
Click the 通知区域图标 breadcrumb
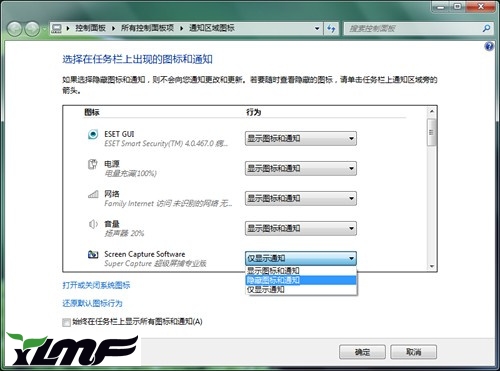tap(212, 28)
